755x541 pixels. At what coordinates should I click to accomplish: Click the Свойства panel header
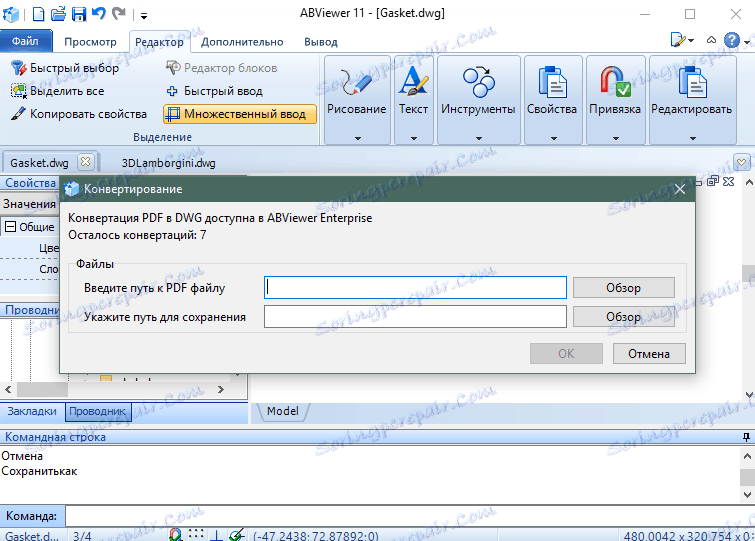(x=30, y=183)
